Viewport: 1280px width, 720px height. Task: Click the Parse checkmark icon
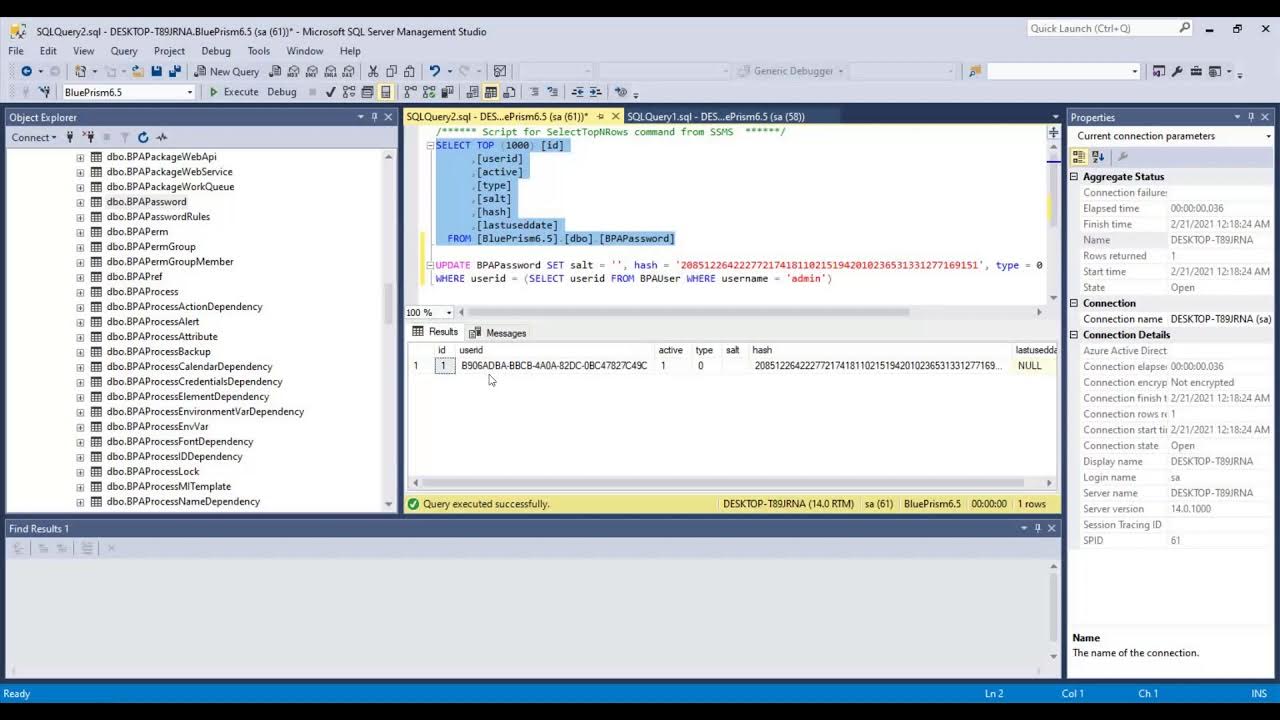pos(330,92)
